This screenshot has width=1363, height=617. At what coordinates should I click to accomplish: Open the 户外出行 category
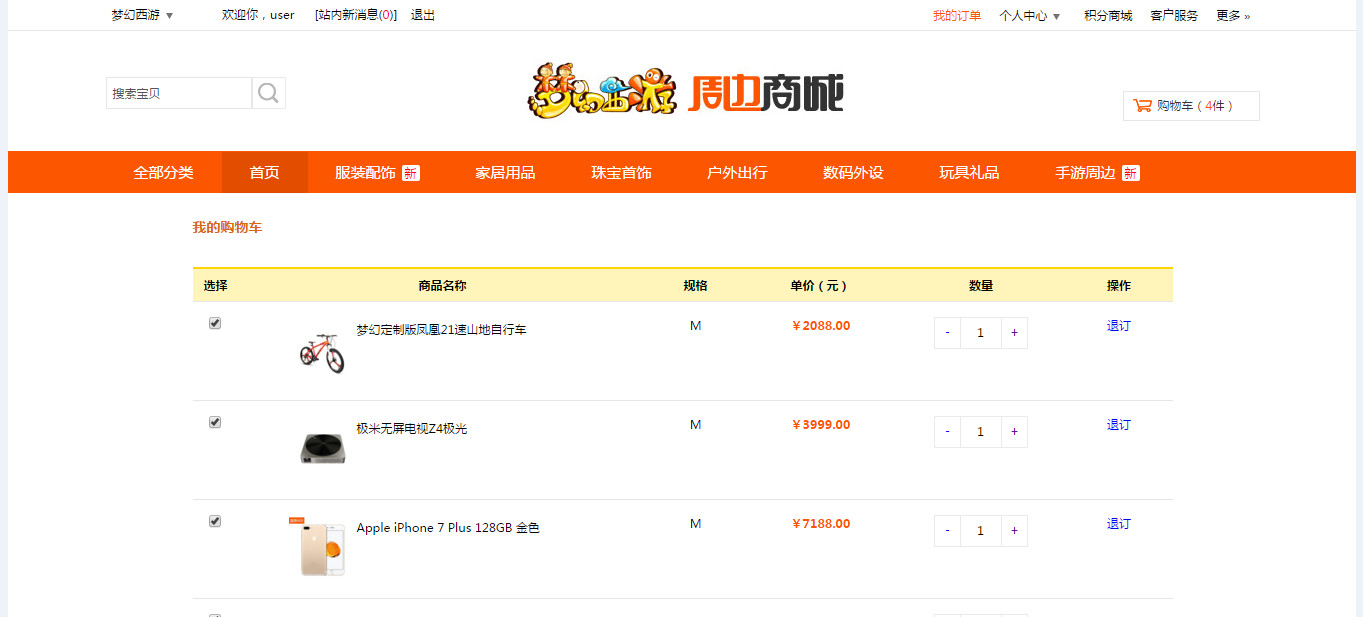(737, 173)
